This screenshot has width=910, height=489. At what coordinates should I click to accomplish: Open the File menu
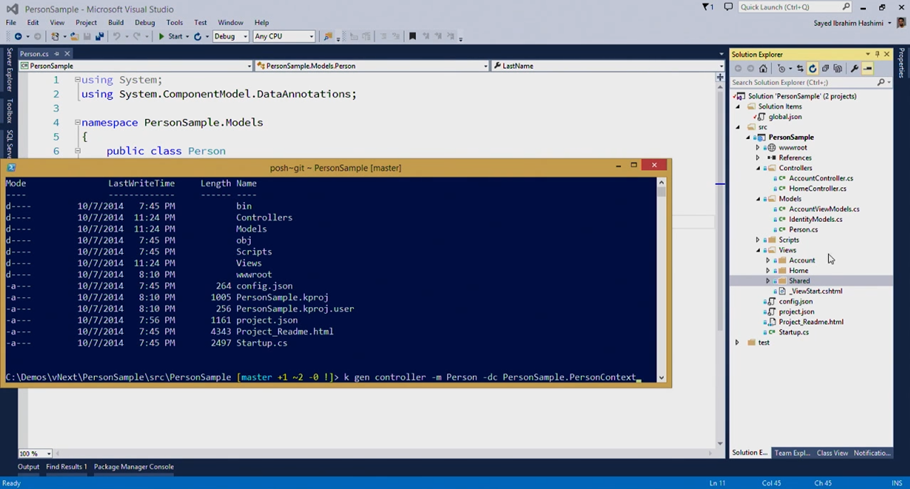11,23
